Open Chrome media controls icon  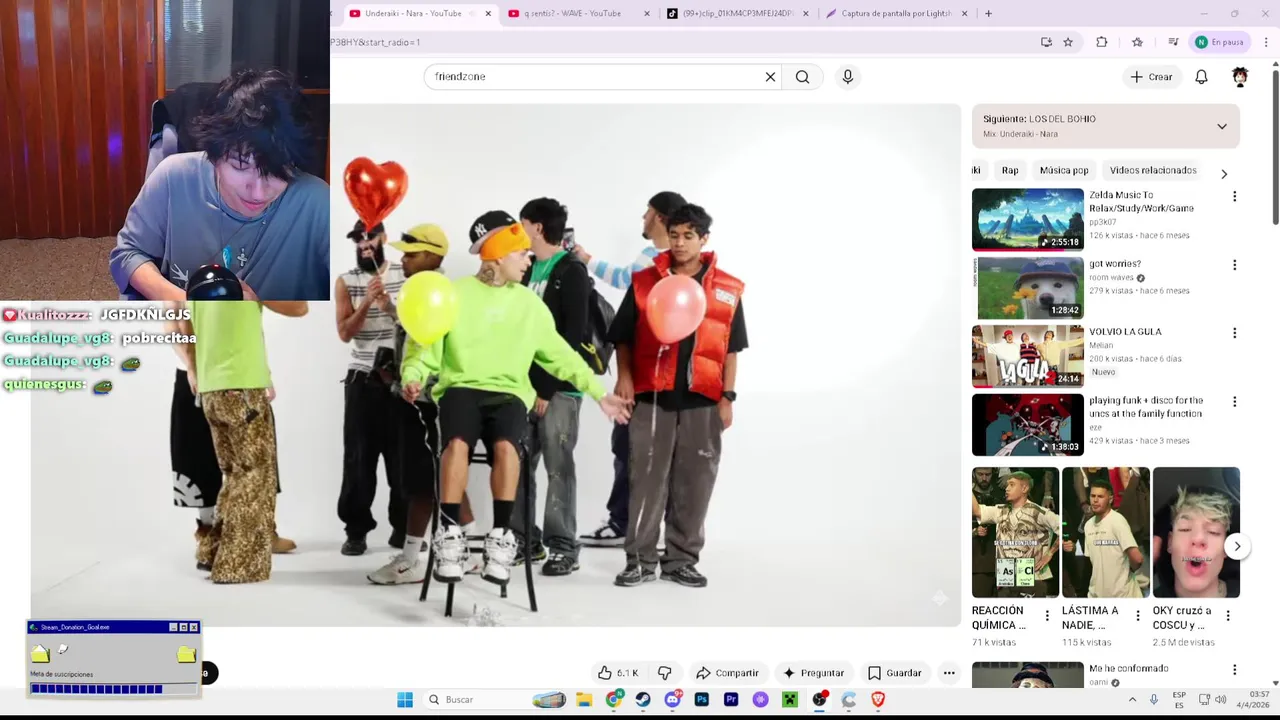[x=1173, y=42]
